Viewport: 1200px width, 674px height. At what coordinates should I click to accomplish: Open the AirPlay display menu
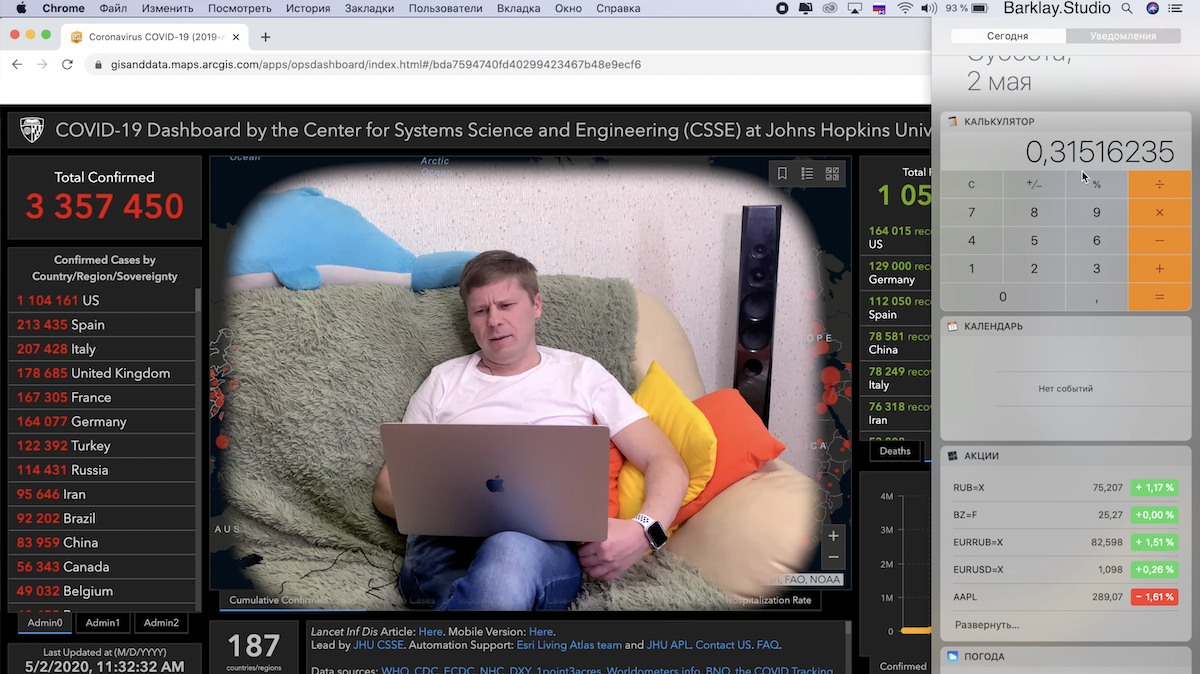[854, 8]
